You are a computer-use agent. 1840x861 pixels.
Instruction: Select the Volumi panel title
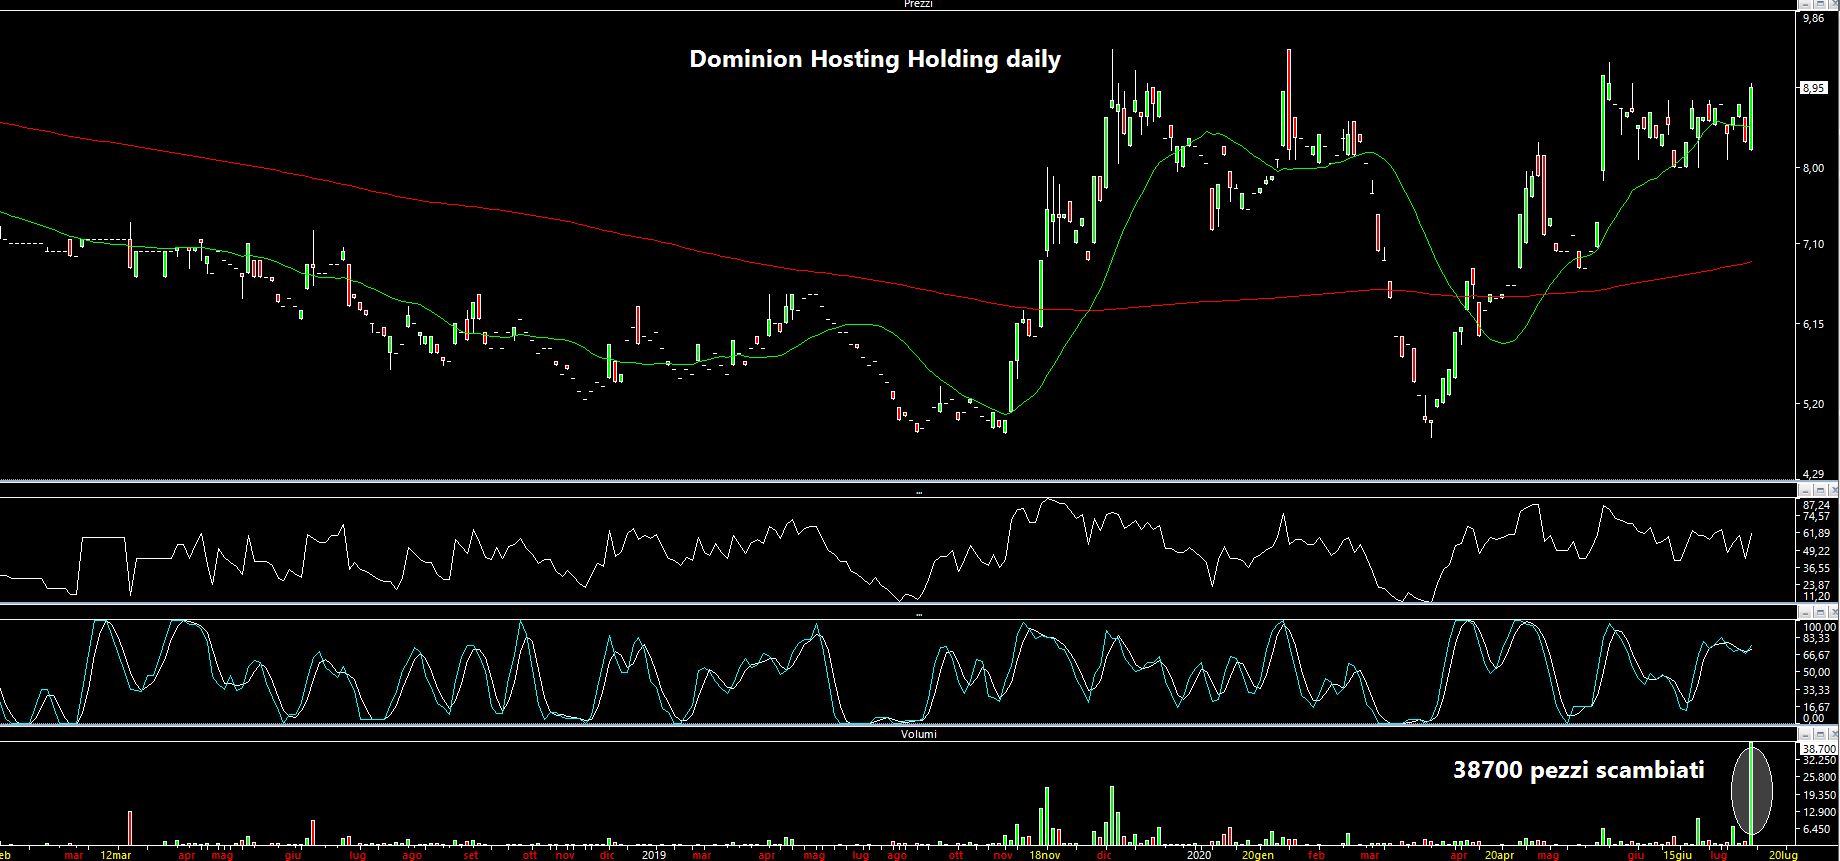click(x=919, y=734)
